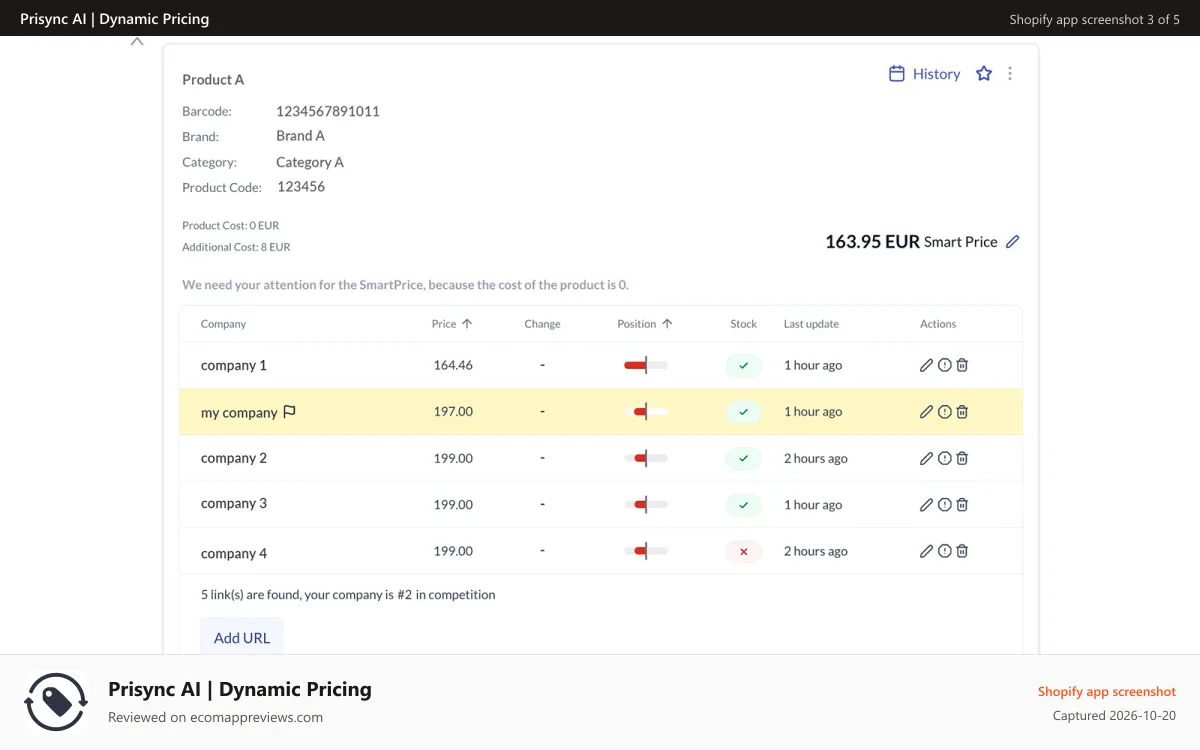The image size is (1200, 750).
Task: Click in-stock check badge for company 3
Action: pyautogui.click(x=743, y=505)
